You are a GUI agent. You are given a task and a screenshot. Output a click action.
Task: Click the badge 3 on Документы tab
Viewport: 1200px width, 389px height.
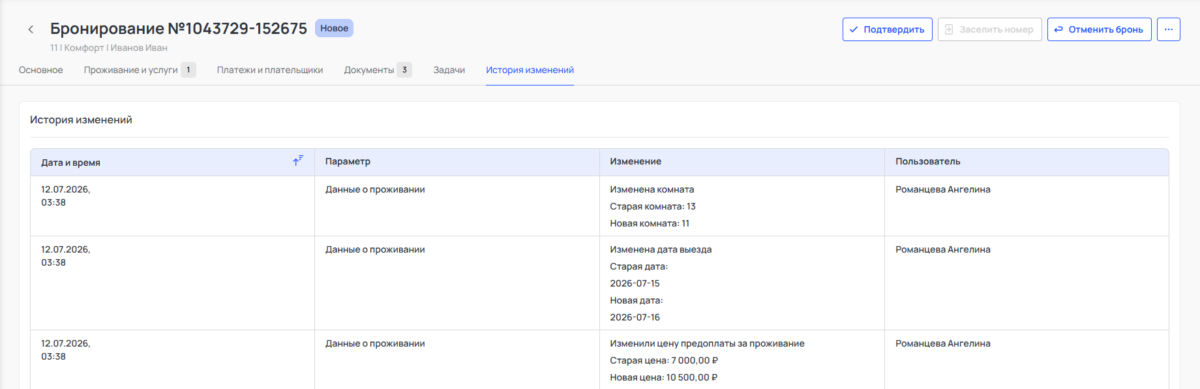(404, 70)
